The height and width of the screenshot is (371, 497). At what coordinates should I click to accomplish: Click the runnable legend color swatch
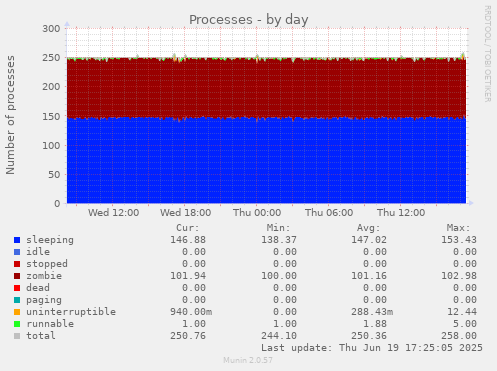(x=17, y=324)
